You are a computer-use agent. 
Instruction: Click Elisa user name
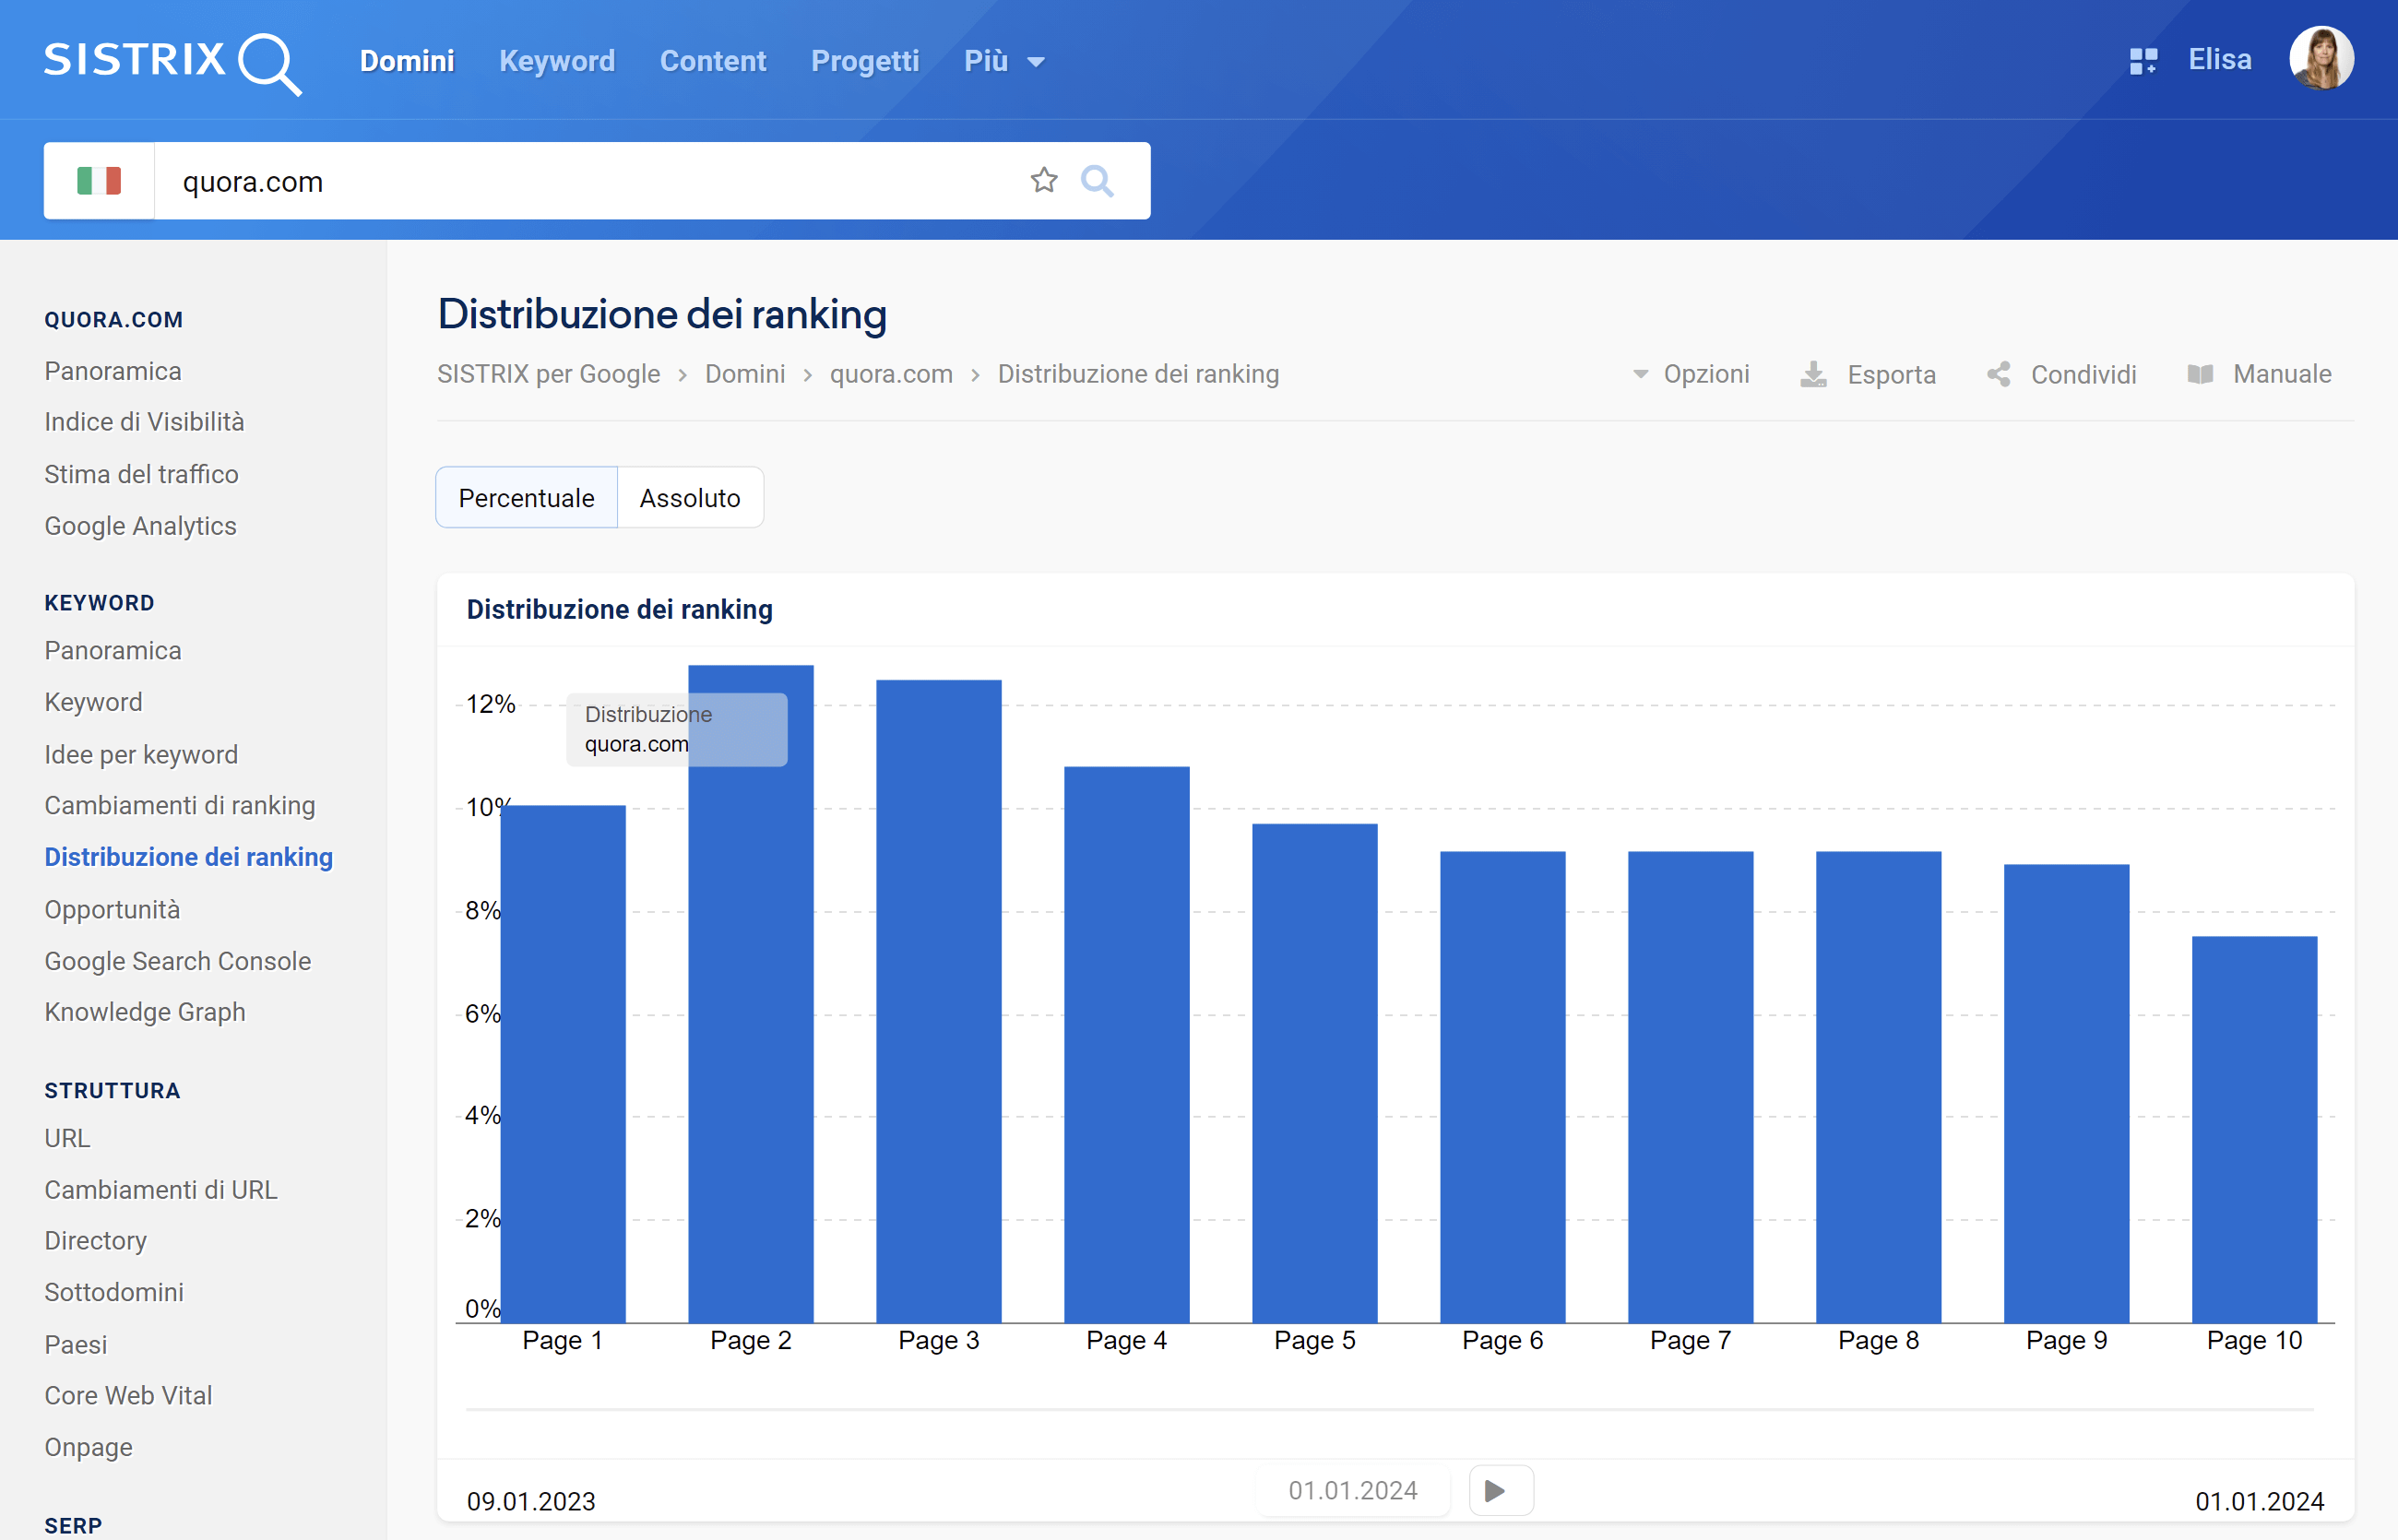2219,60
